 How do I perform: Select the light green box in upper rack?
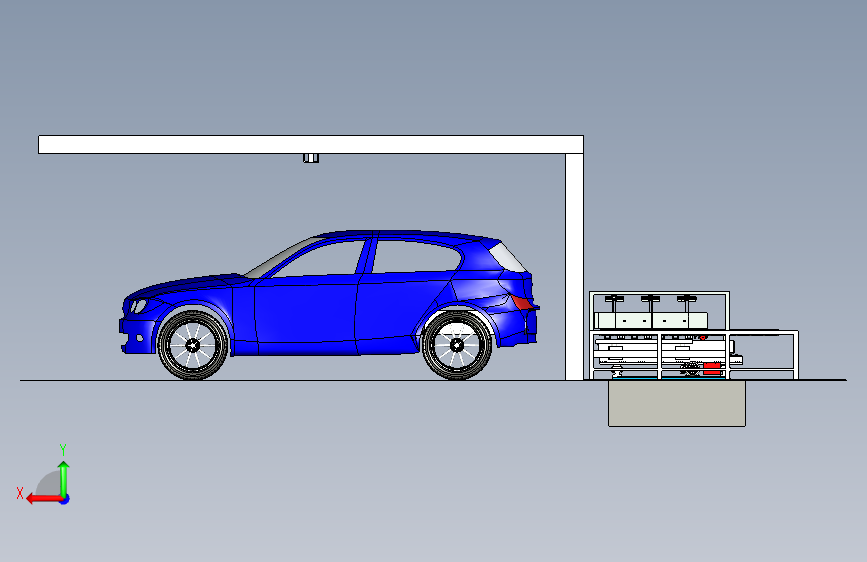(651, 320)
